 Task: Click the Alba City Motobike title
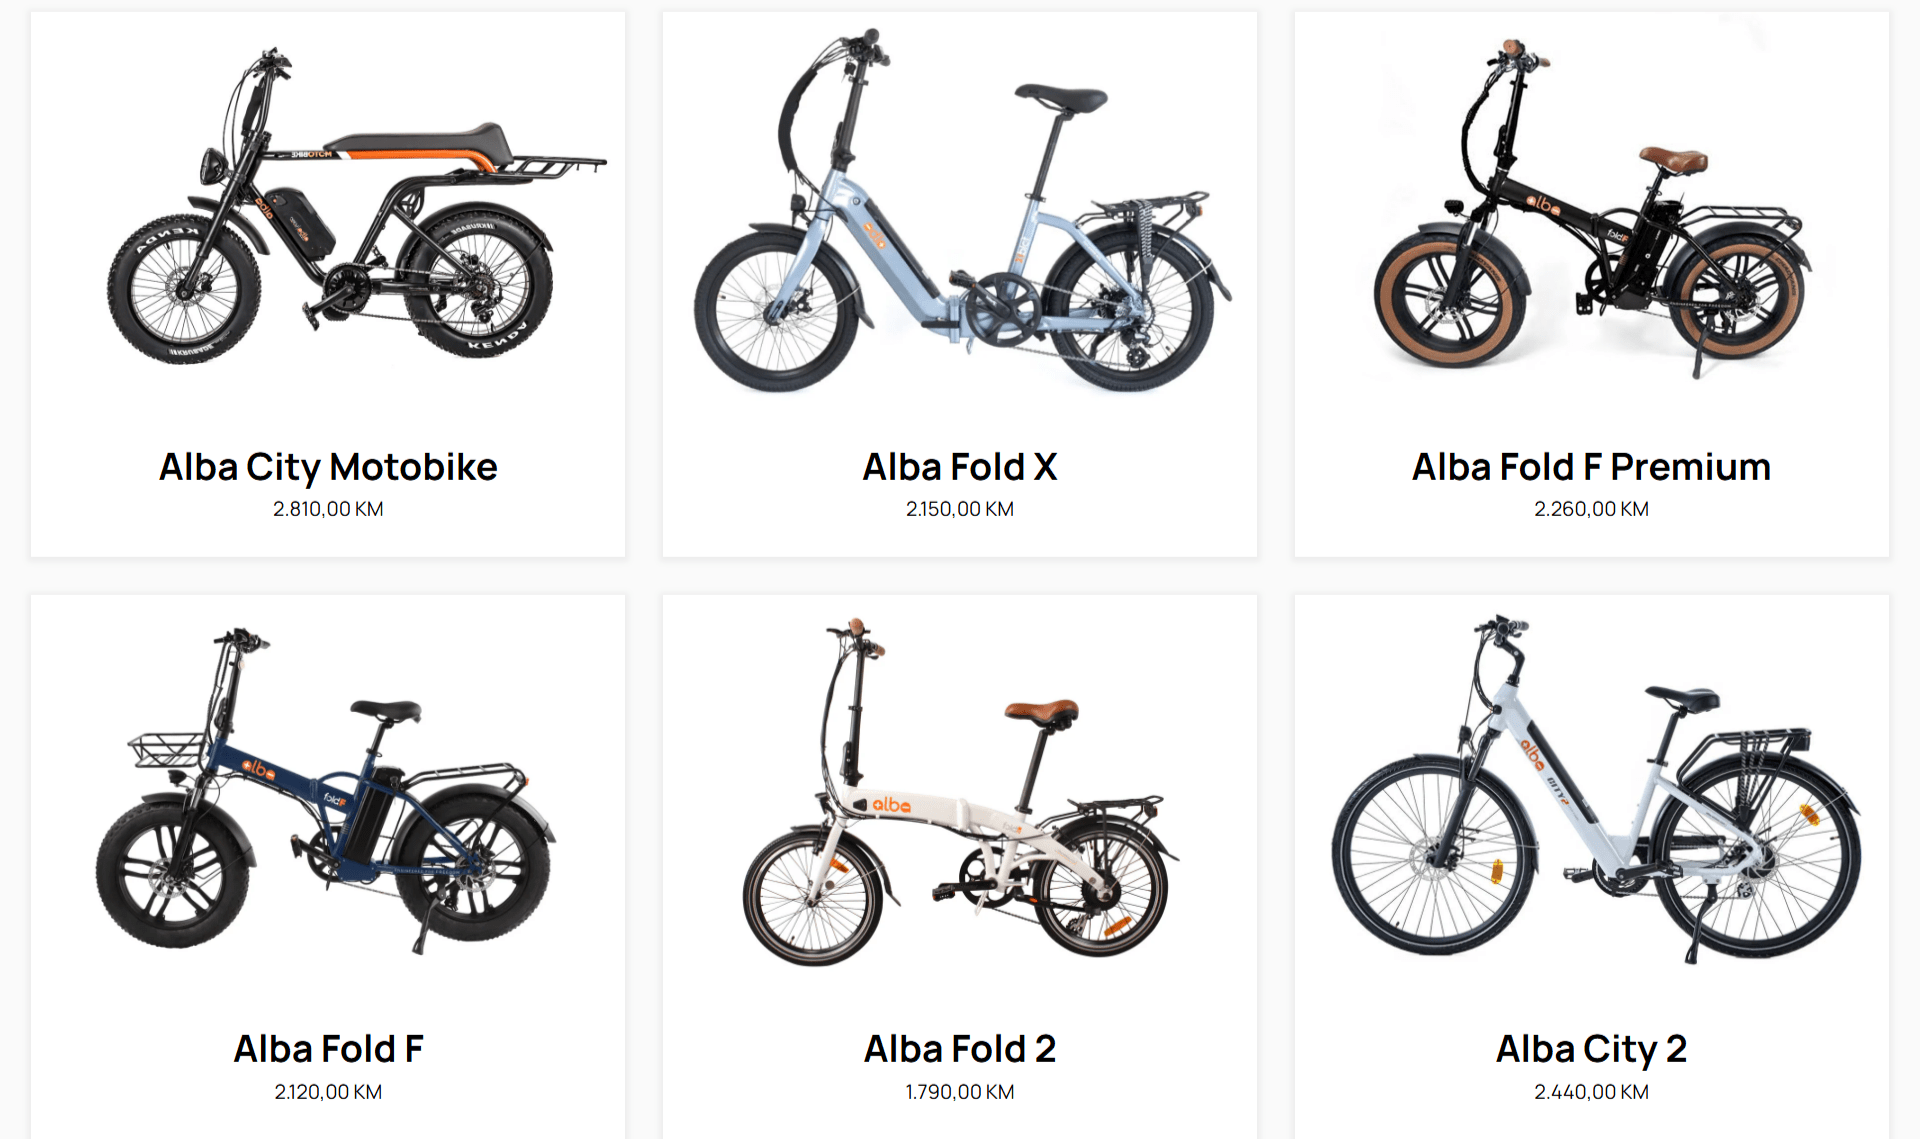328,467
